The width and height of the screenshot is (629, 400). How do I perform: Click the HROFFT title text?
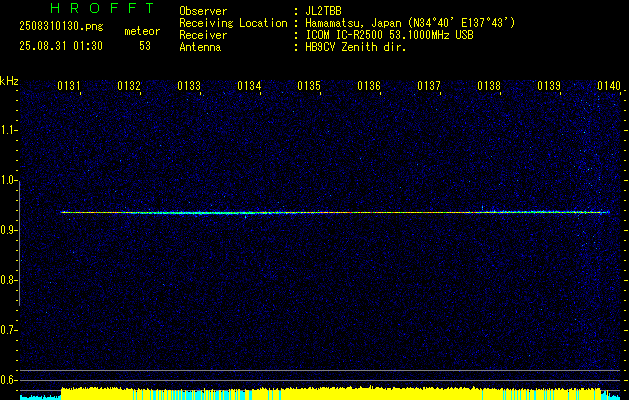[102, 8]
